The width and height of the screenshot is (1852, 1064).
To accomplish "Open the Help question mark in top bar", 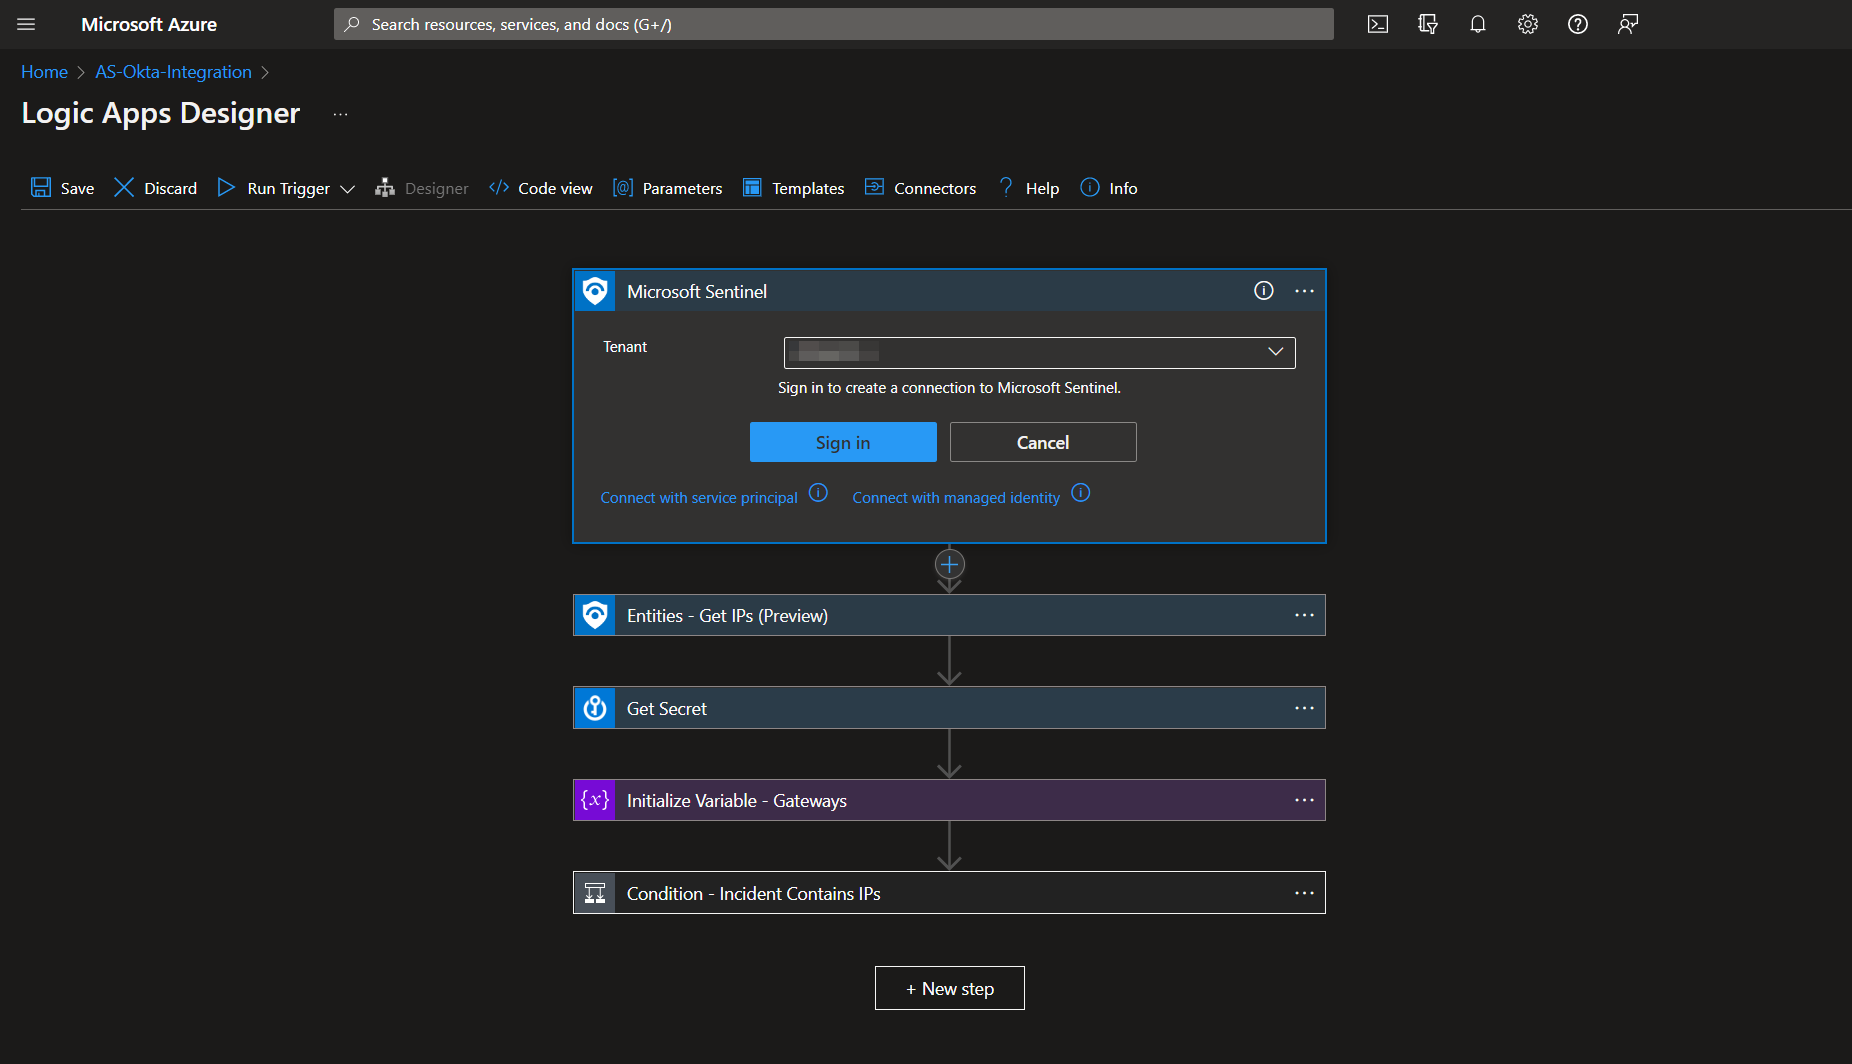I will point(1578,24).
